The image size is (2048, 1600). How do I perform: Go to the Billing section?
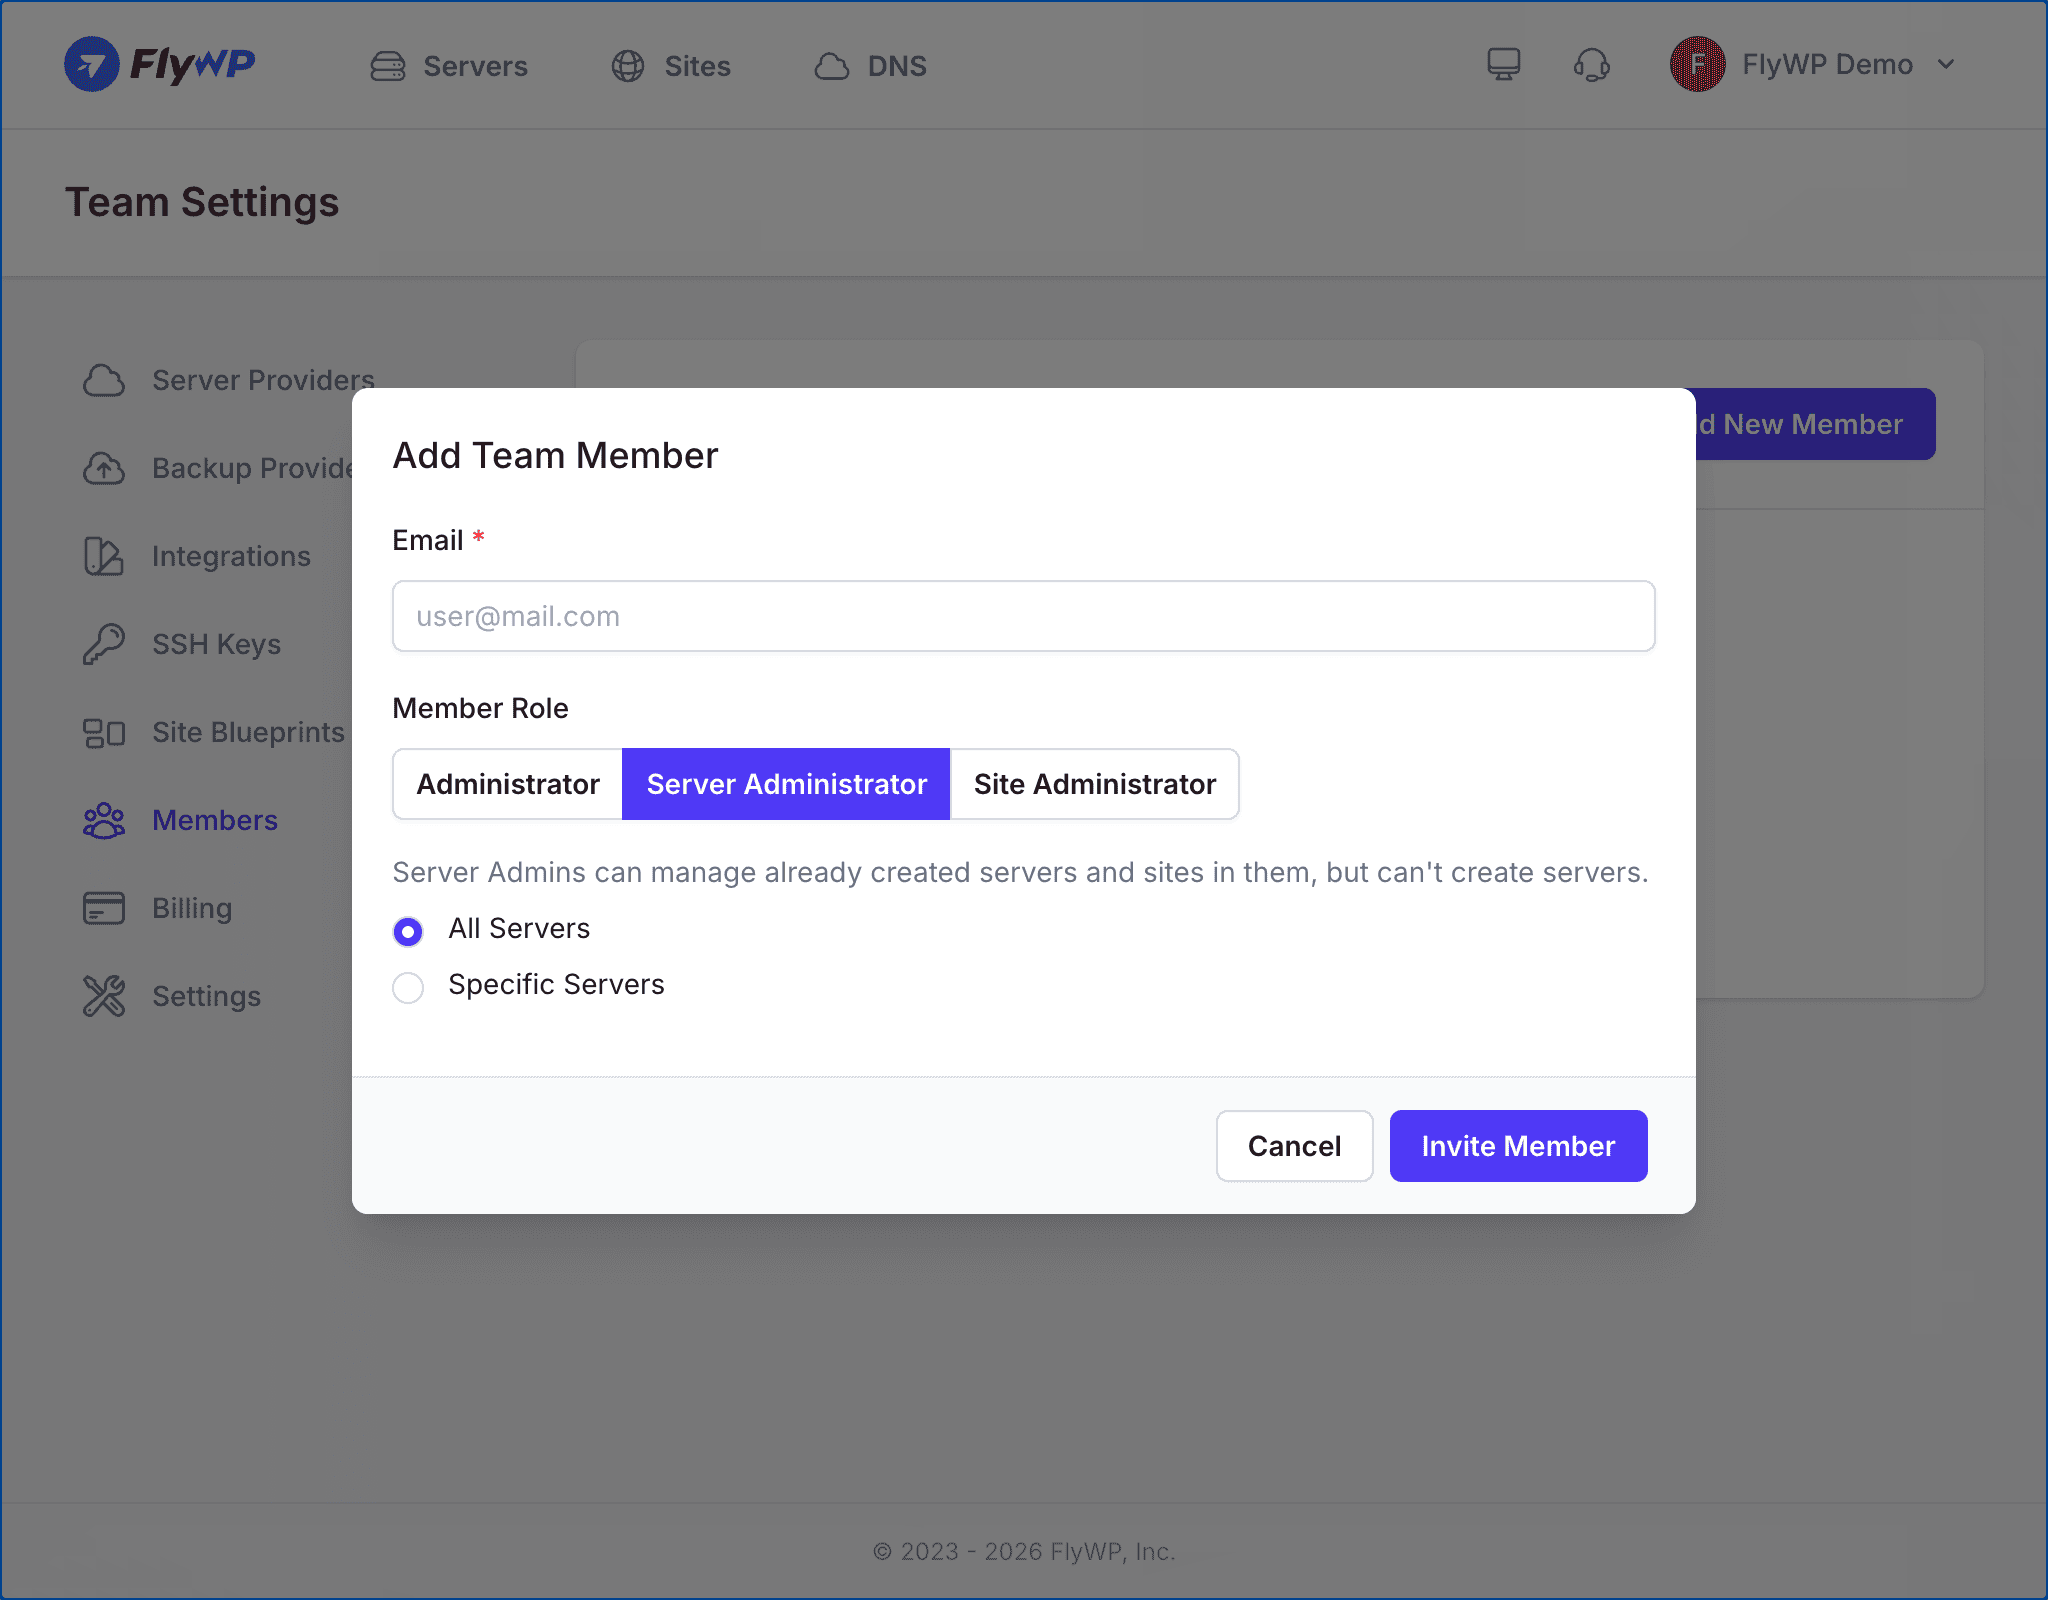[x=158, y=908]
